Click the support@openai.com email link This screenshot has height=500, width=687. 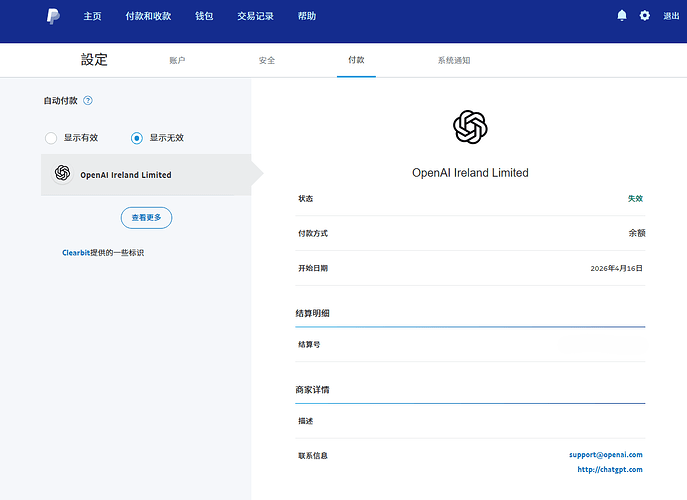[606, 455]
